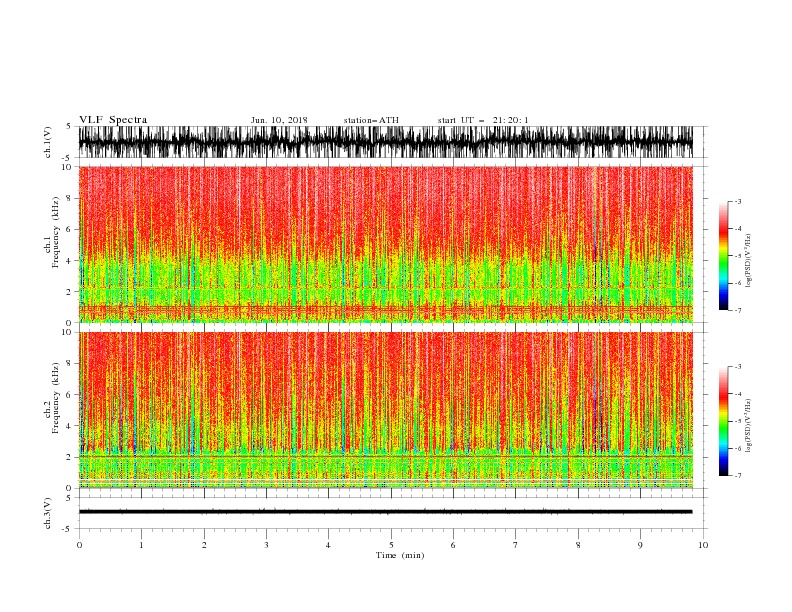Click the time axis tick label '0'
The width and height of the screenshot is (792, 612).
click(79, 545)
